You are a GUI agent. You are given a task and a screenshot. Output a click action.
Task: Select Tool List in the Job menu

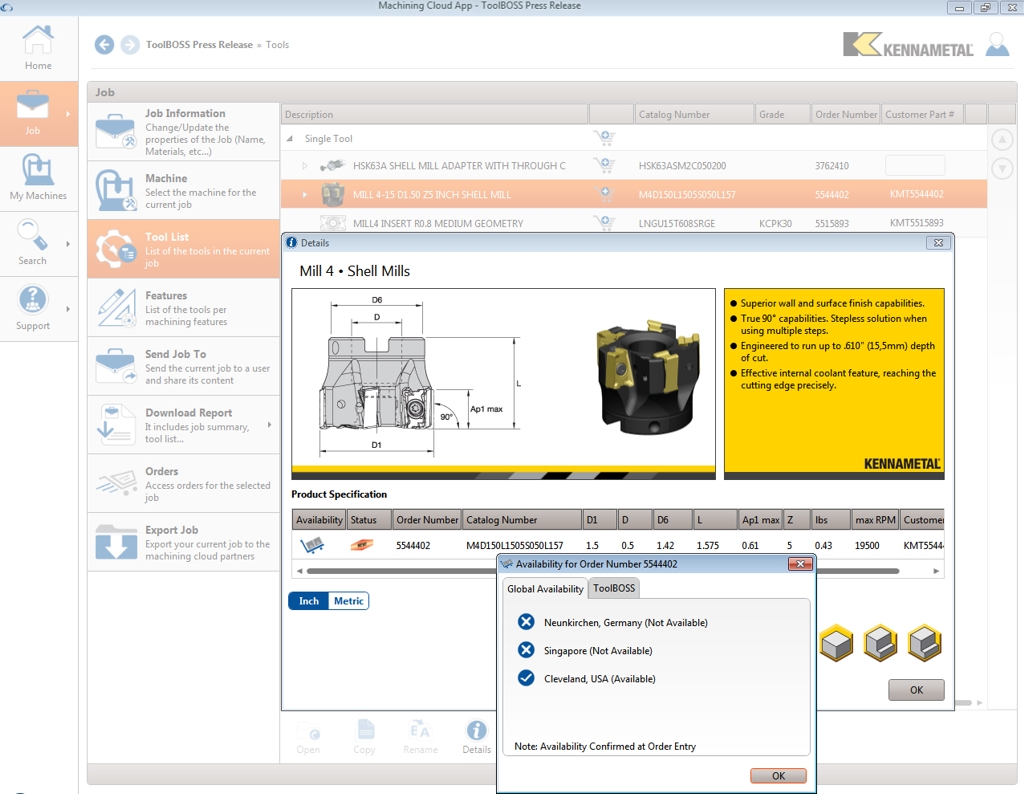point(184,249)
